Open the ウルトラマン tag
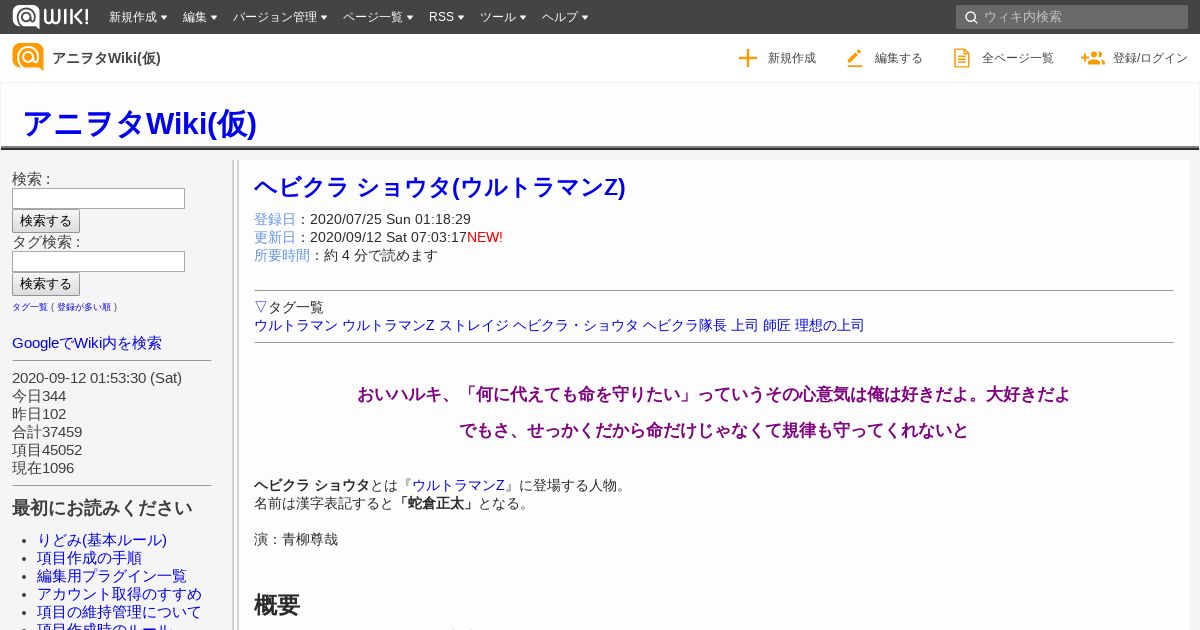This screenshot has width=1200, height=630. [296, 325]
